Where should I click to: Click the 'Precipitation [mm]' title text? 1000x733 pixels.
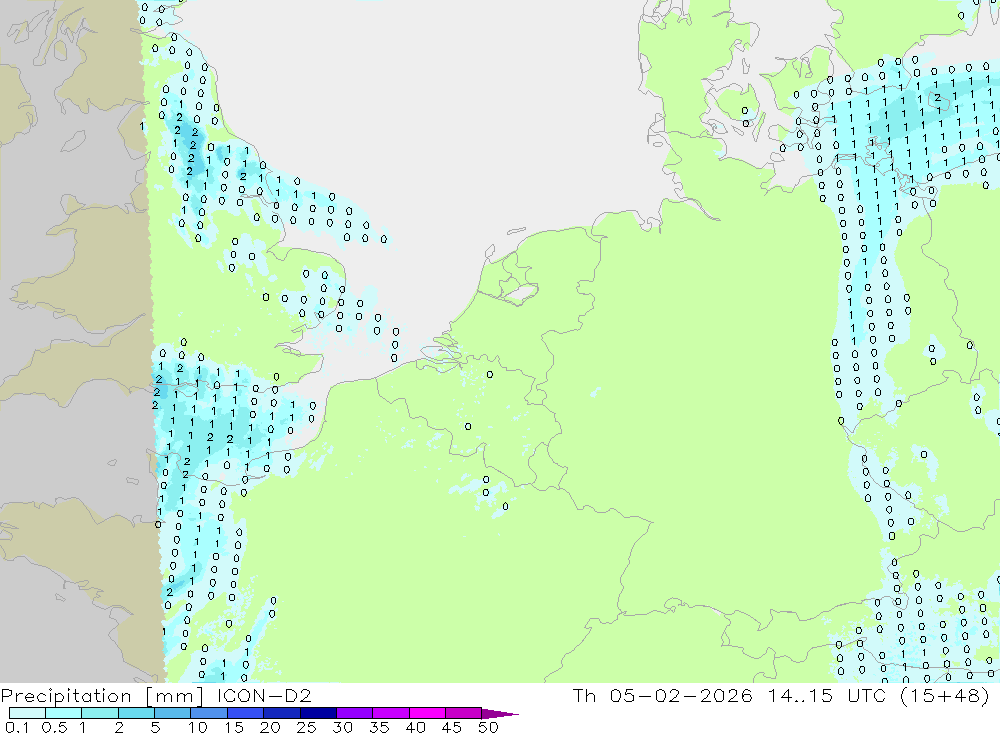pos(103,696)
